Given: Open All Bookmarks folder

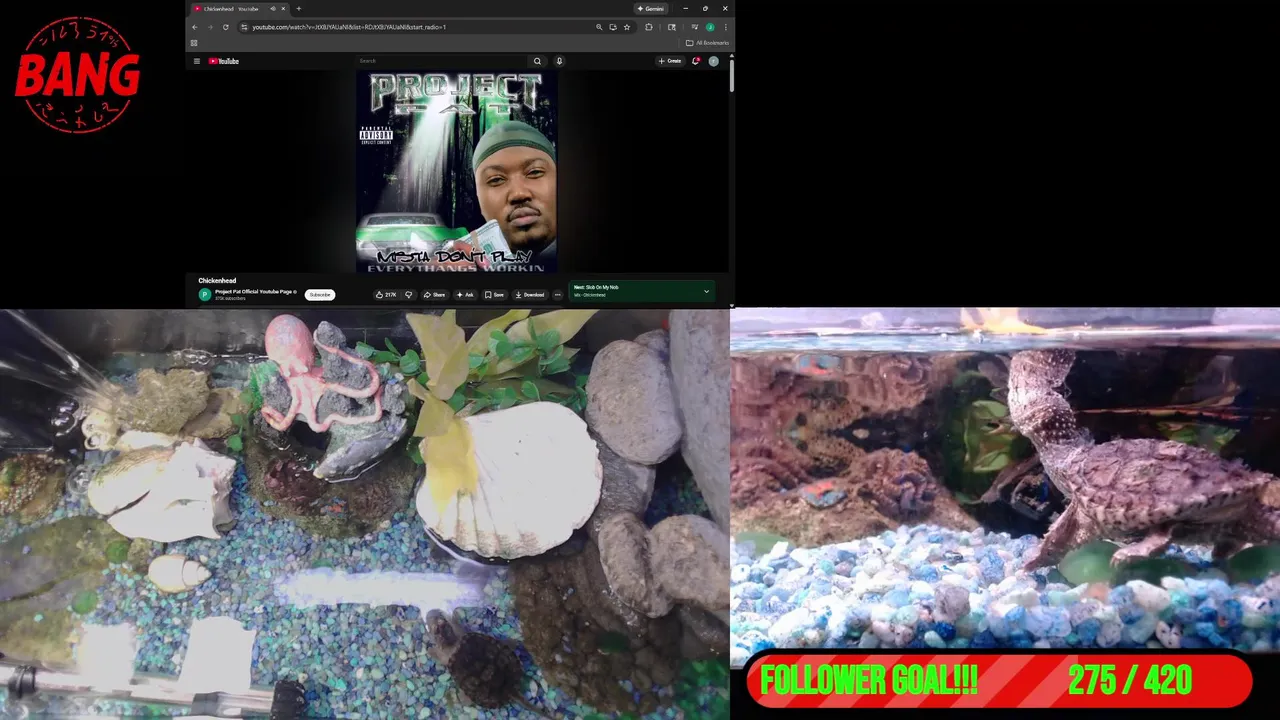Looking at the screenshot, I should click(x=707, y=43).
